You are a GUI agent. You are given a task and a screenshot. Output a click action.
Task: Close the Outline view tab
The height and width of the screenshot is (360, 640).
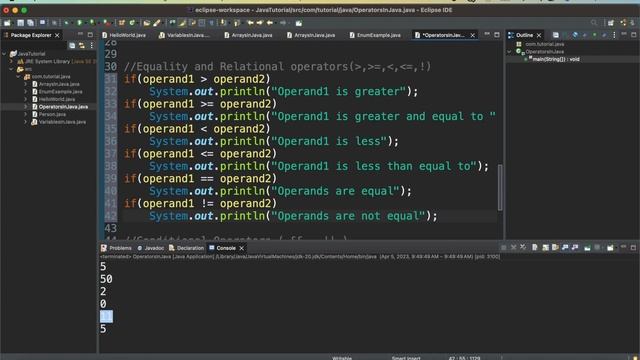click(539, 35)
